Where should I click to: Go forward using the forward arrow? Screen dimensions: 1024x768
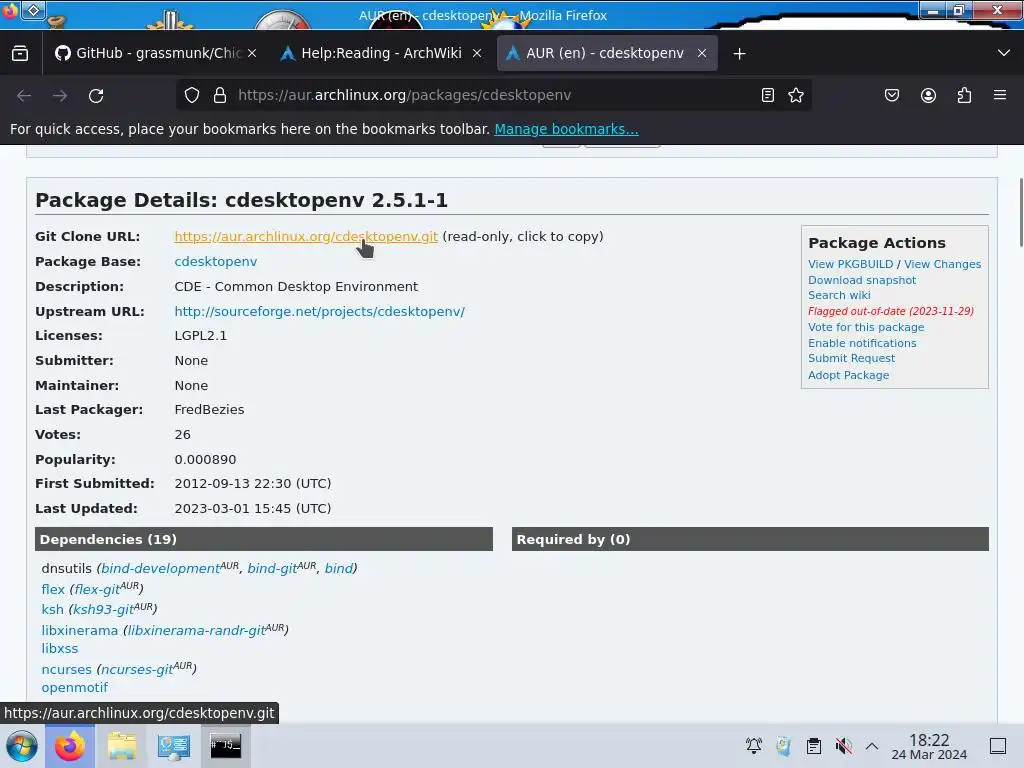[60, 95]
